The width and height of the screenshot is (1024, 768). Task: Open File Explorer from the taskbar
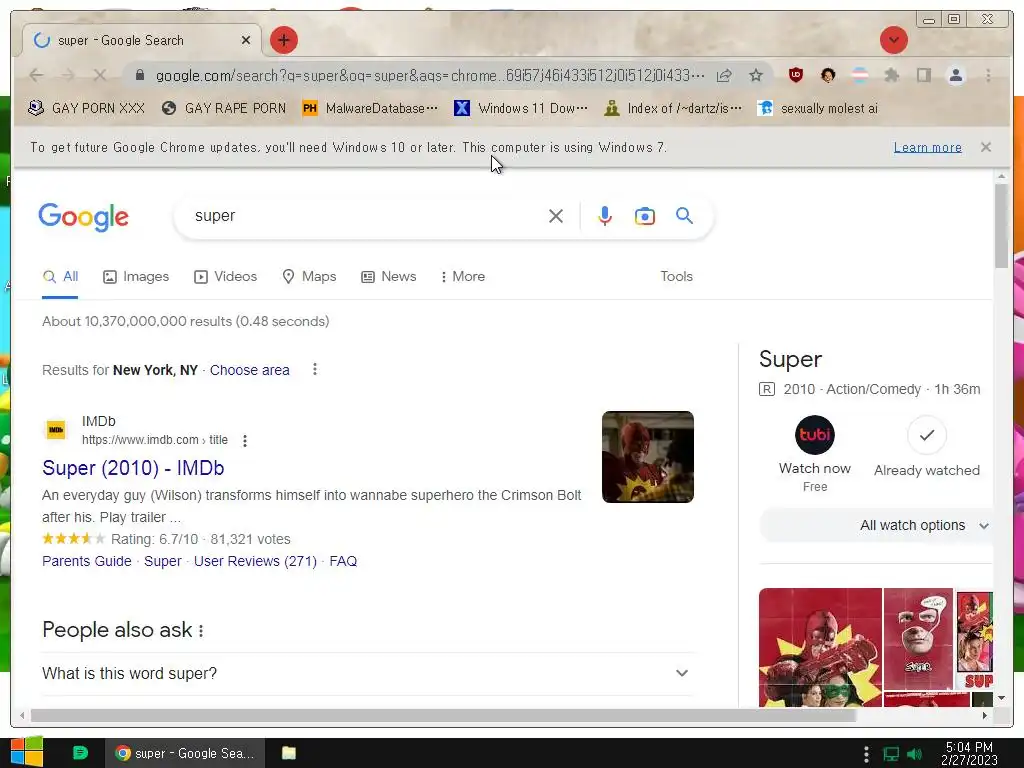pyautogui.click(x=289, y=753)
